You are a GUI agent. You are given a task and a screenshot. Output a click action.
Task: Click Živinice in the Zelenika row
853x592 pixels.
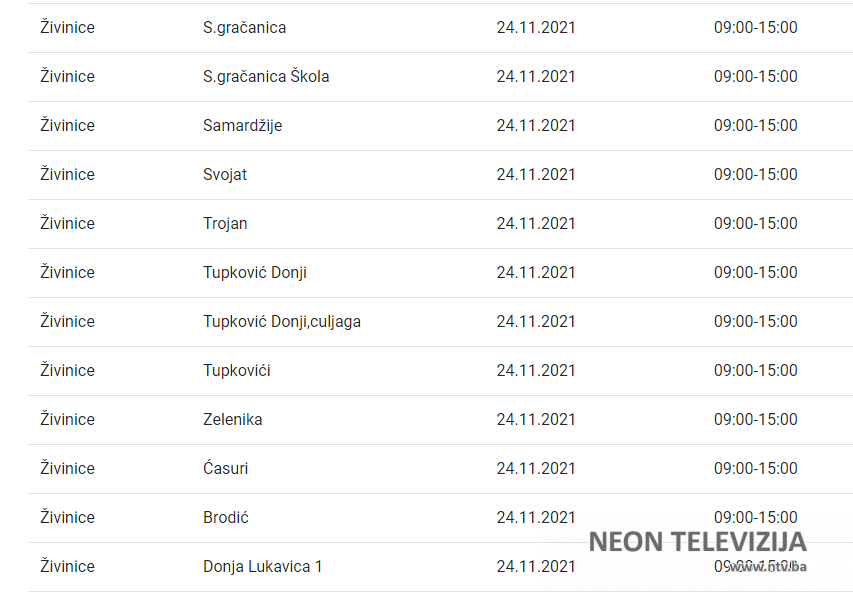point(67,420)
